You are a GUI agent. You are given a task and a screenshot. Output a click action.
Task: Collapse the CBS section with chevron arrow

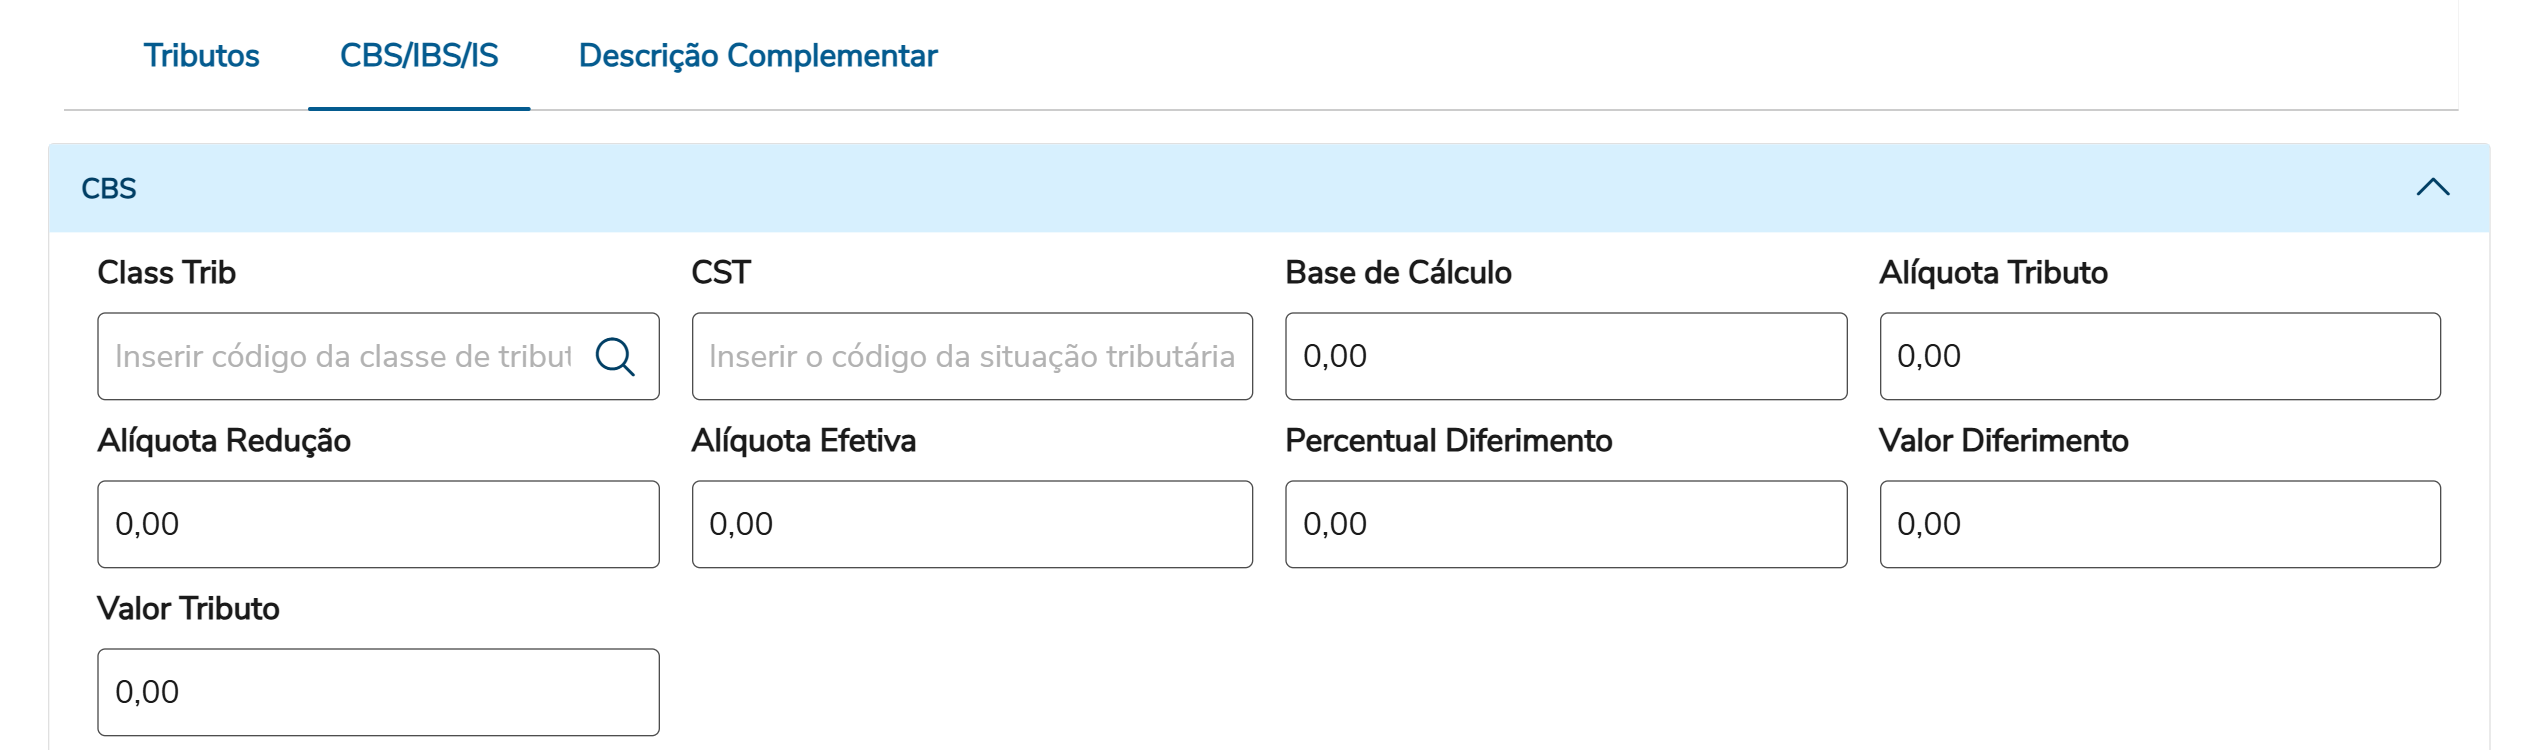point(2432,188)
